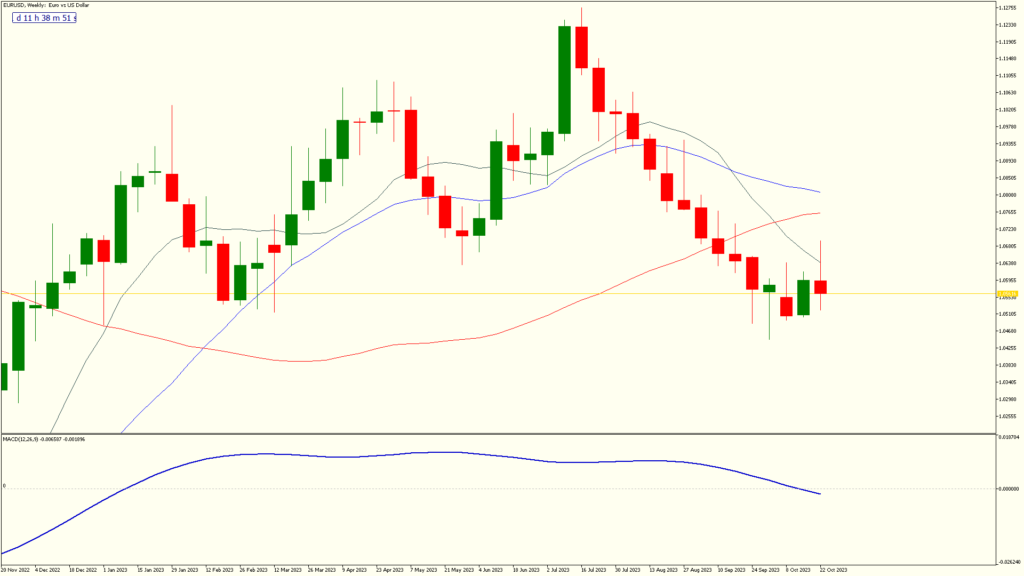Click the 0.010704 value on MACD scale
This screenshot has width=1024, height=576.
point(1007,436)
